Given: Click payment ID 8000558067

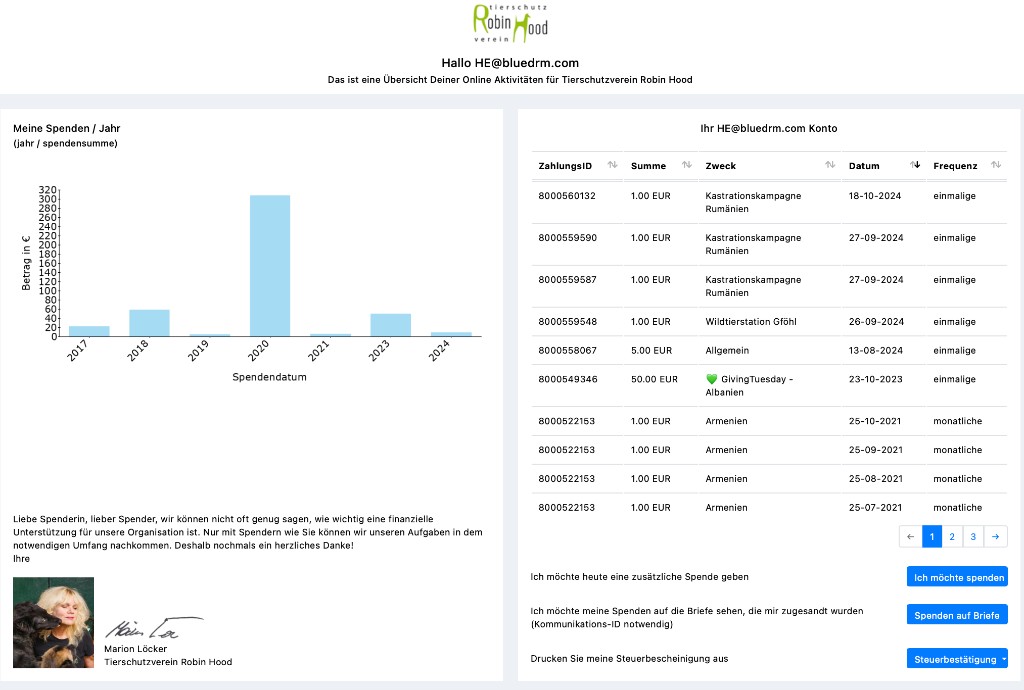Looking at the screenshot, I should 568,350.
